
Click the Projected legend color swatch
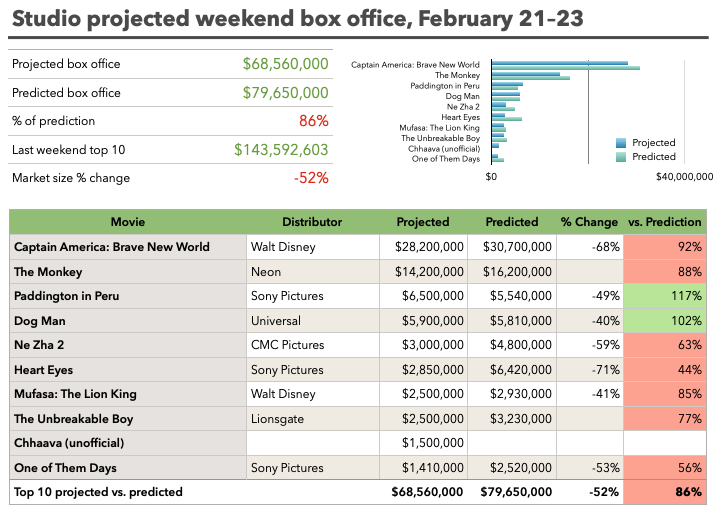pyautogui.click(x=621, y=143)
